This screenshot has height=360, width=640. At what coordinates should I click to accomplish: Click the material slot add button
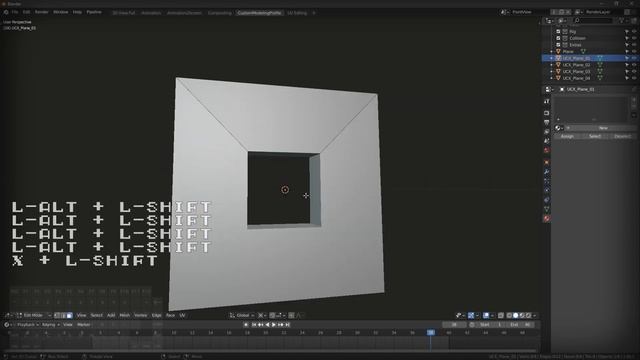pyautogui.click(x=634, y=99)
